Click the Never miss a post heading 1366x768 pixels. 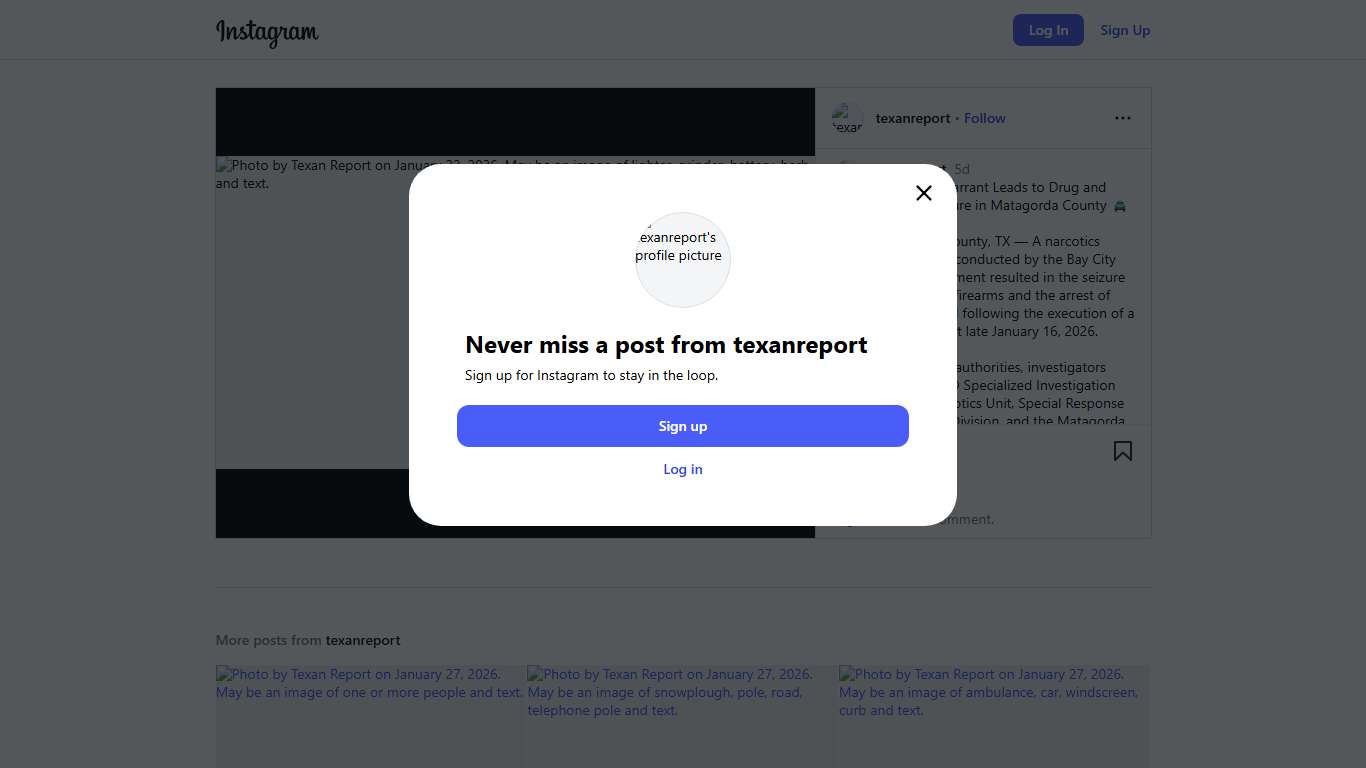click(666, 345)
